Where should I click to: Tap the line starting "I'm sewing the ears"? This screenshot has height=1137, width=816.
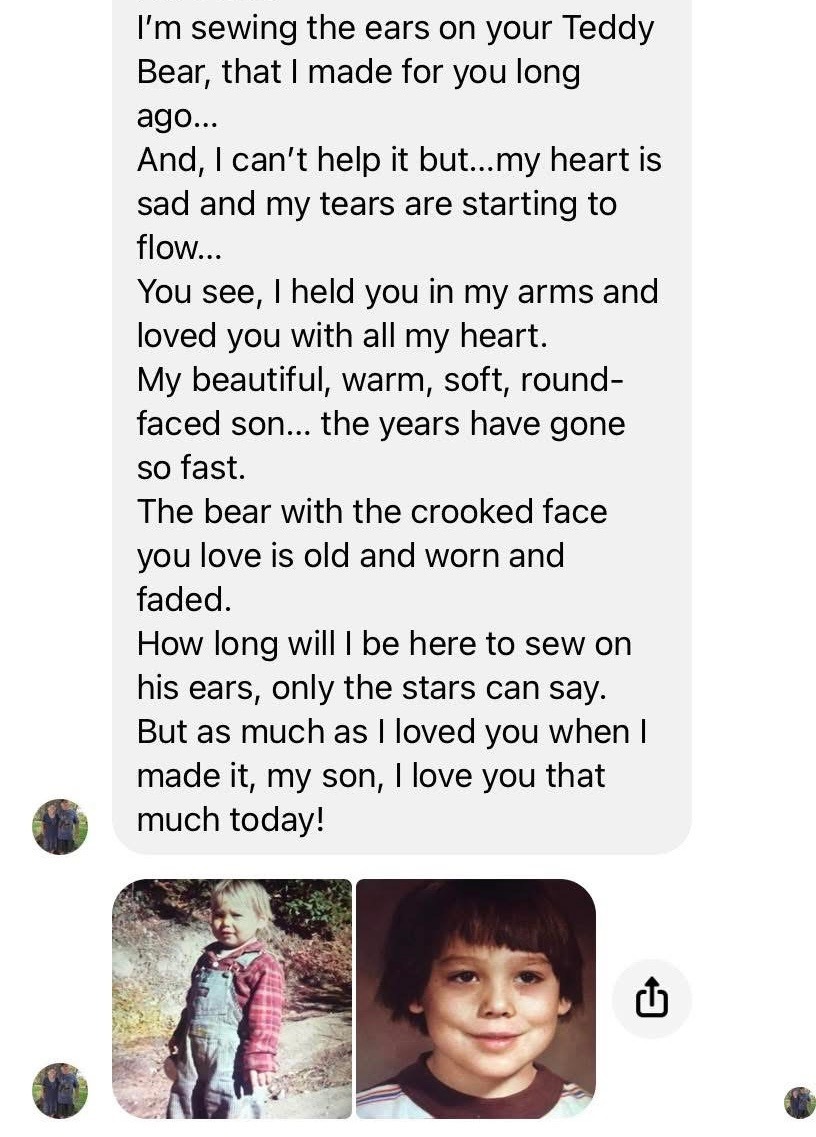pos(395,28)
